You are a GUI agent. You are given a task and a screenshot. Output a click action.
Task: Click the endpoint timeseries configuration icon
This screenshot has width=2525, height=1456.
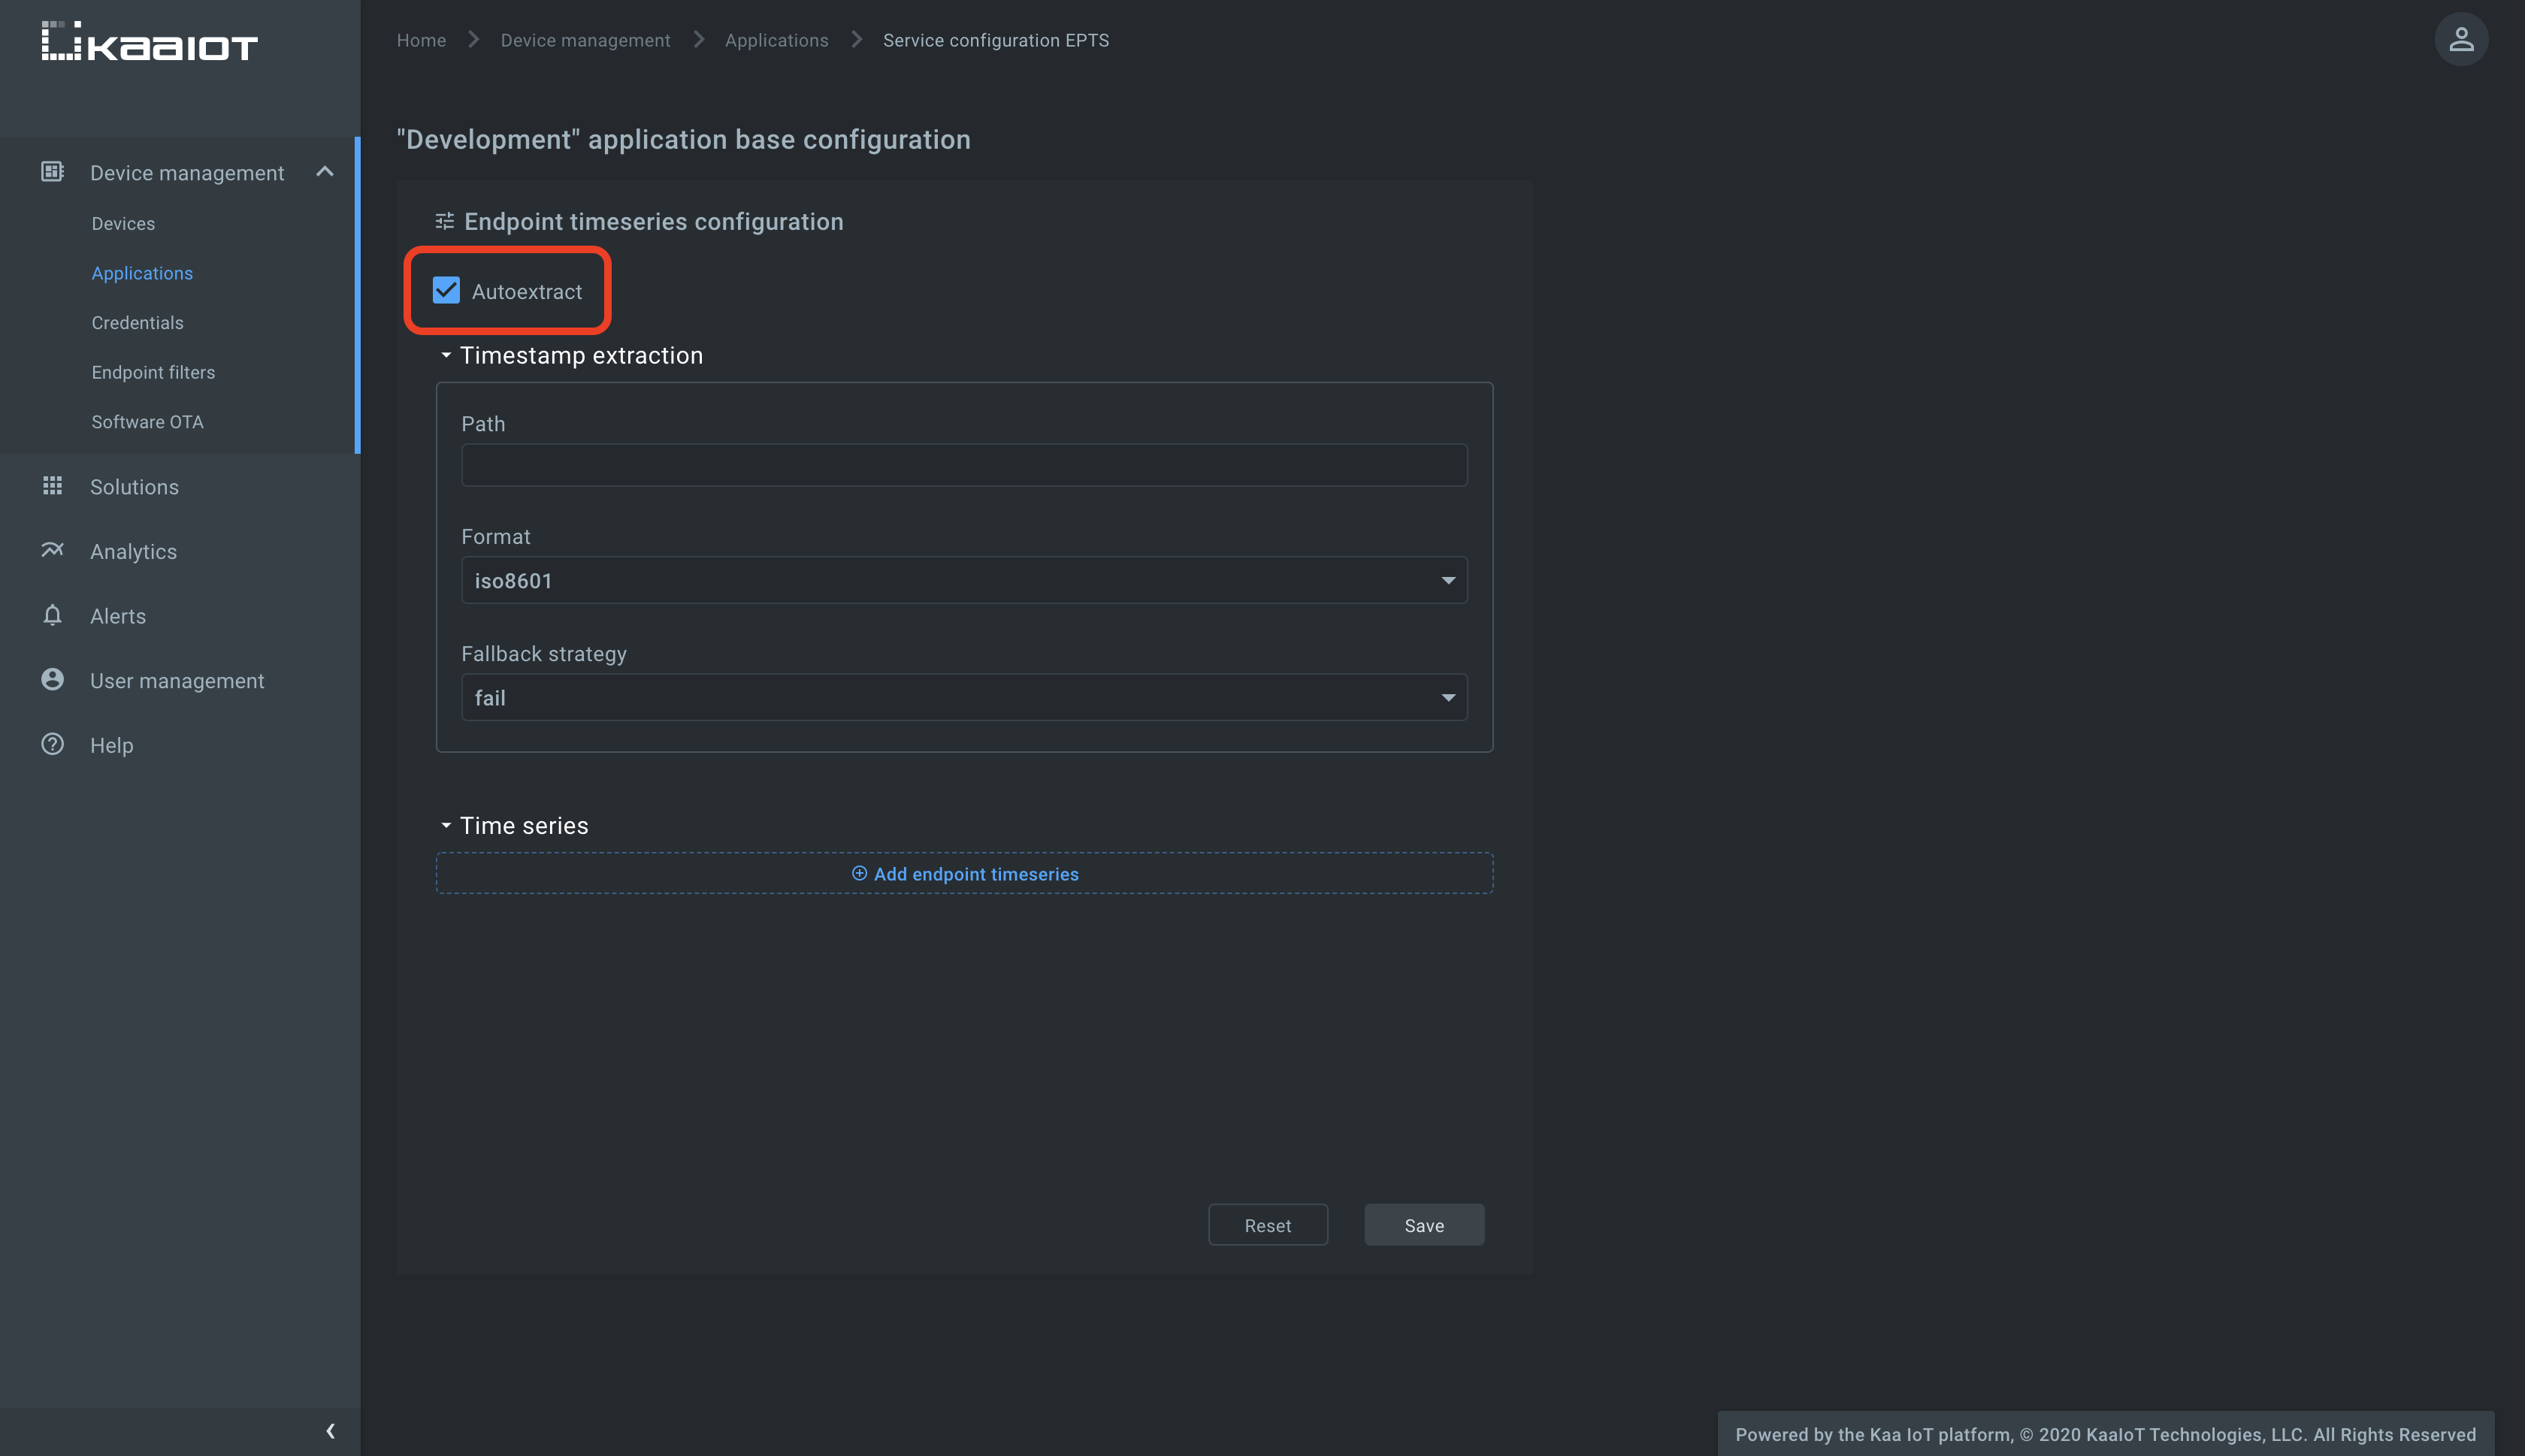pyautogui.click(x=442, y=220)
